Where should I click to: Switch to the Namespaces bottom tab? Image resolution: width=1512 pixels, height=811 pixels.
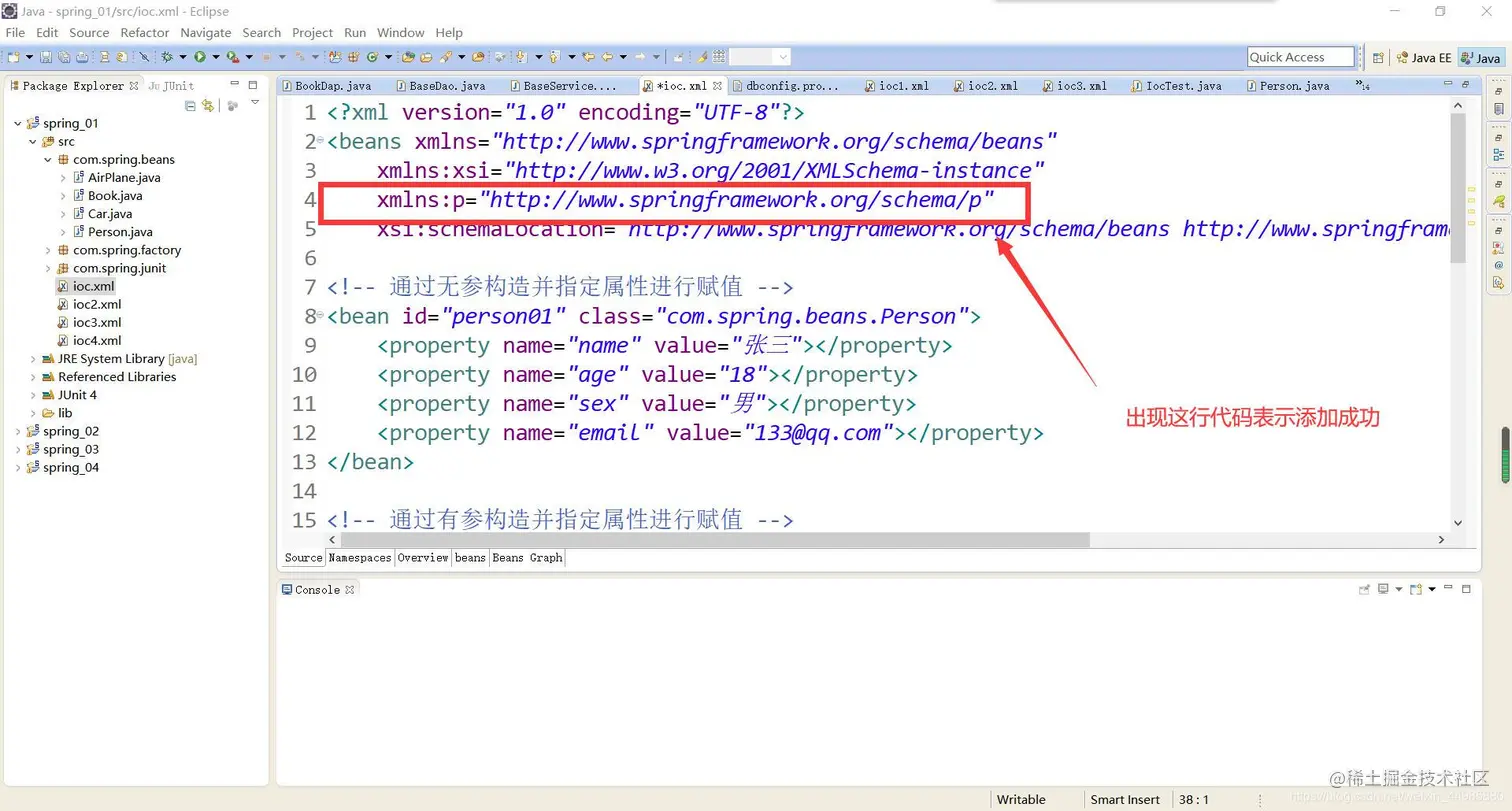[x=360, y=558]
